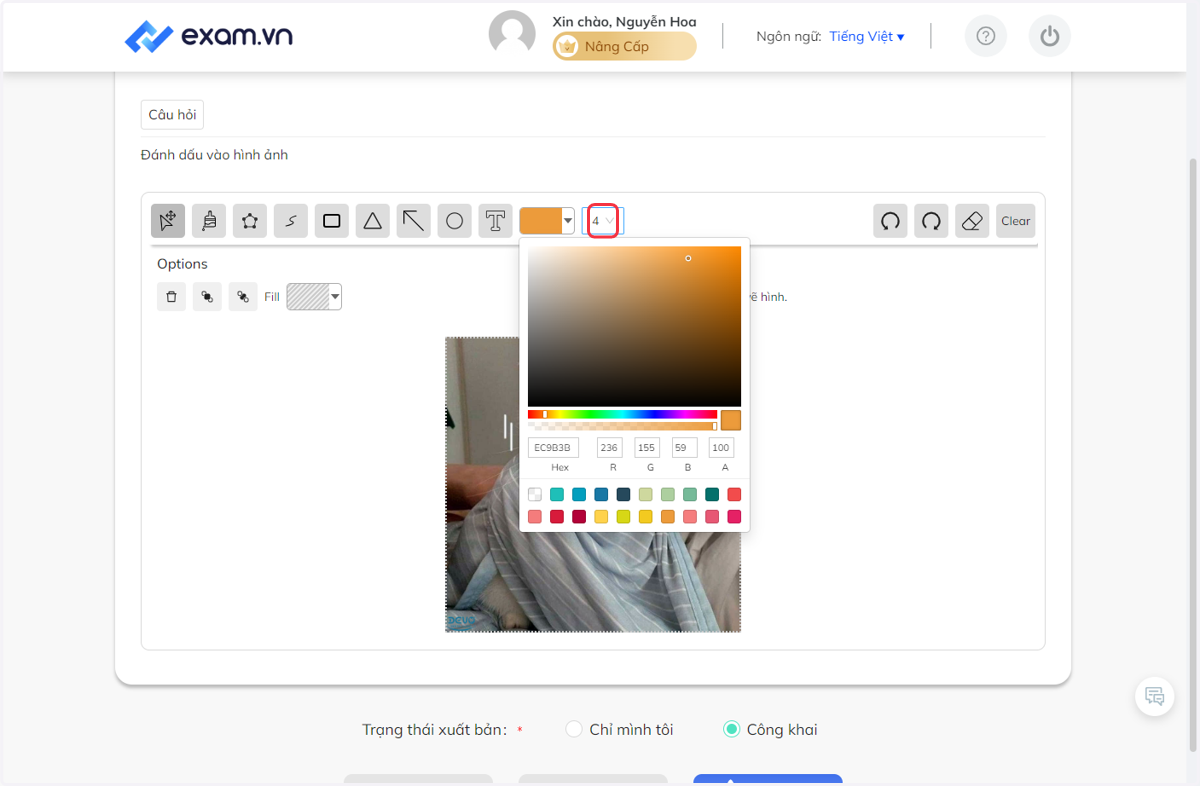Select the circle shape tool
Viewport: 1200px width, 786px height.
[x=455, y=221]
